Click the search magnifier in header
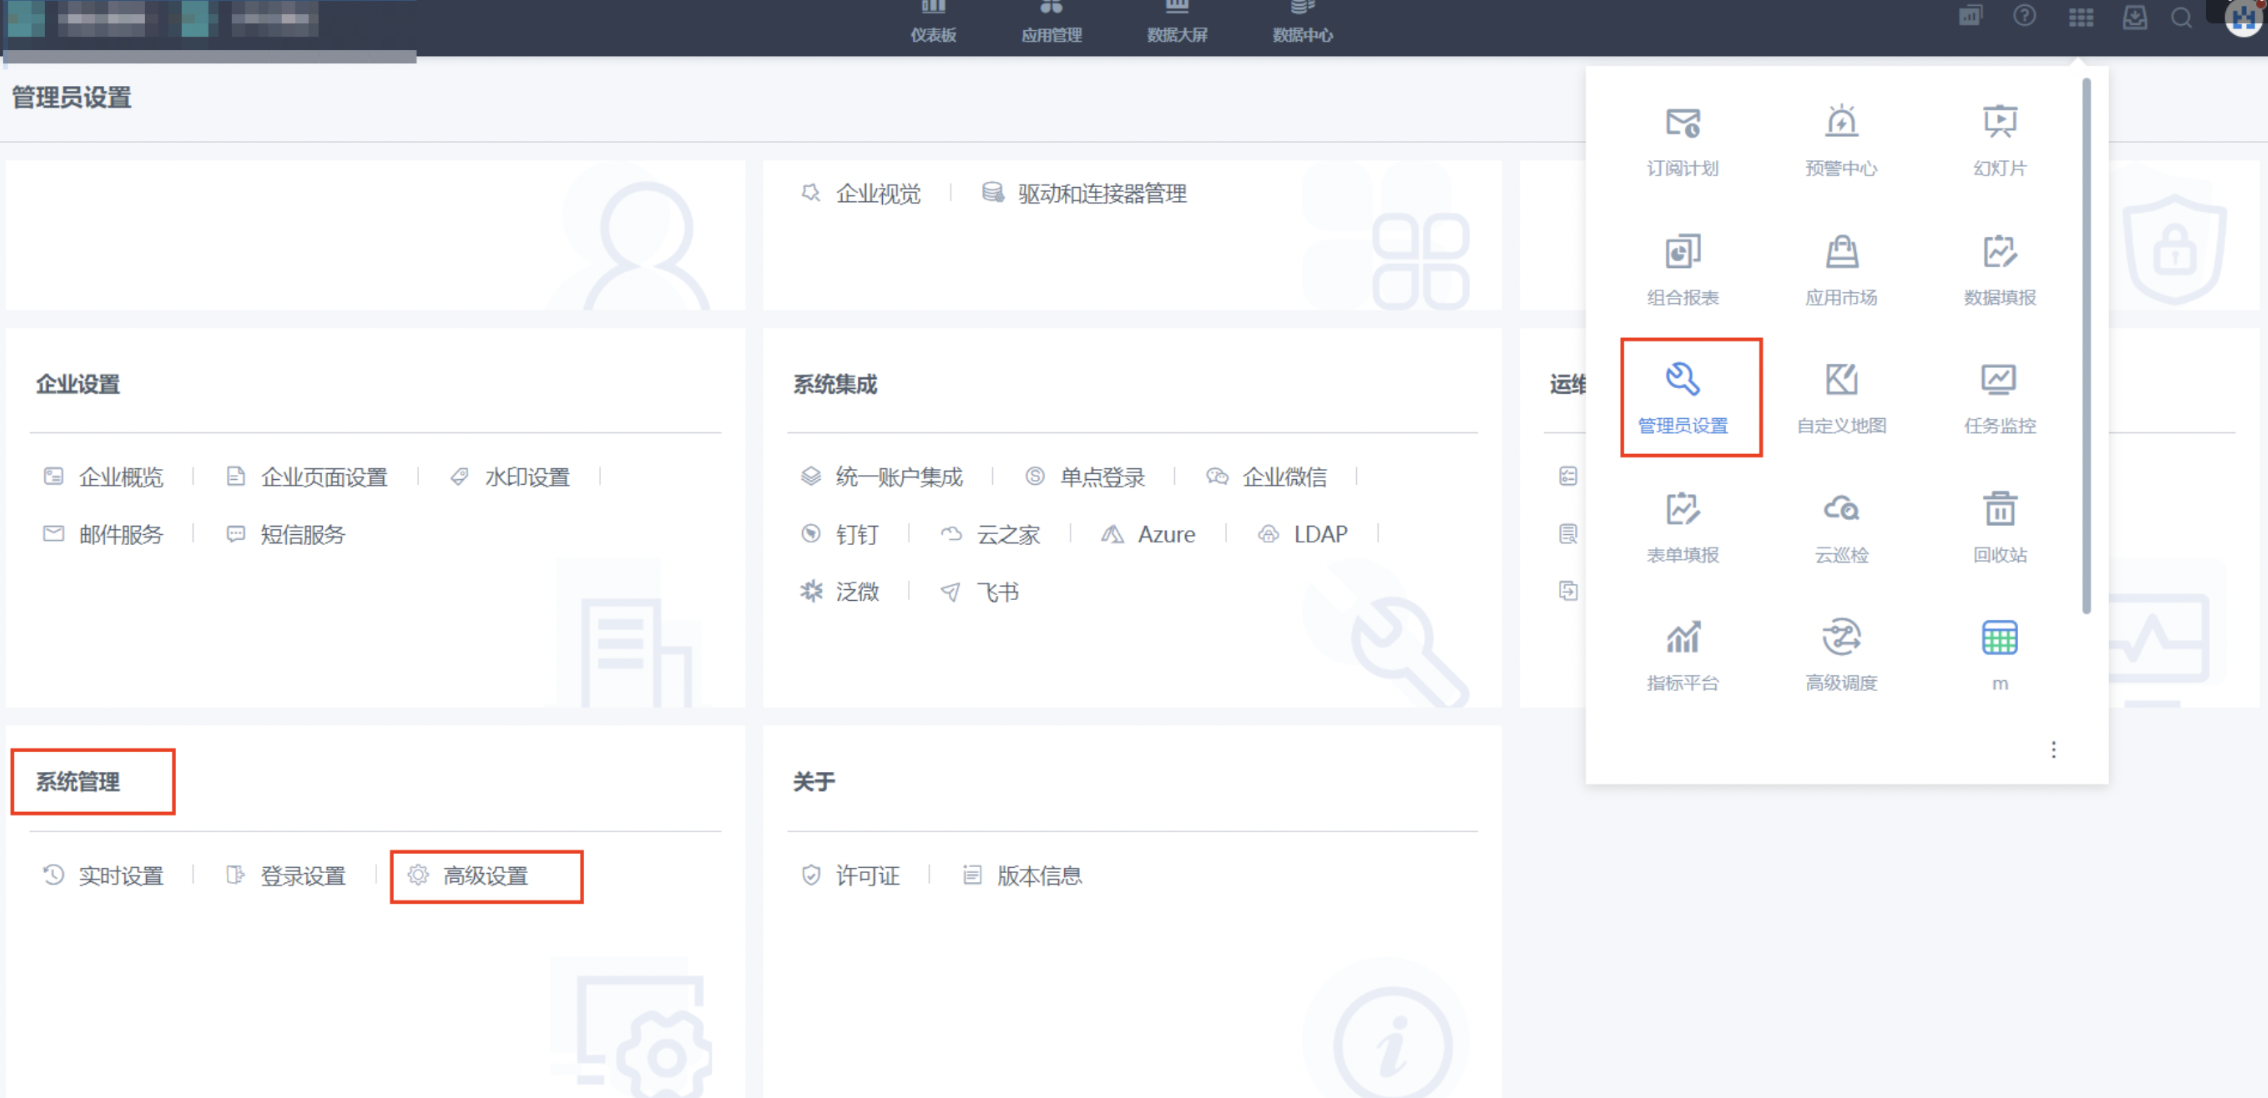 2181,18
